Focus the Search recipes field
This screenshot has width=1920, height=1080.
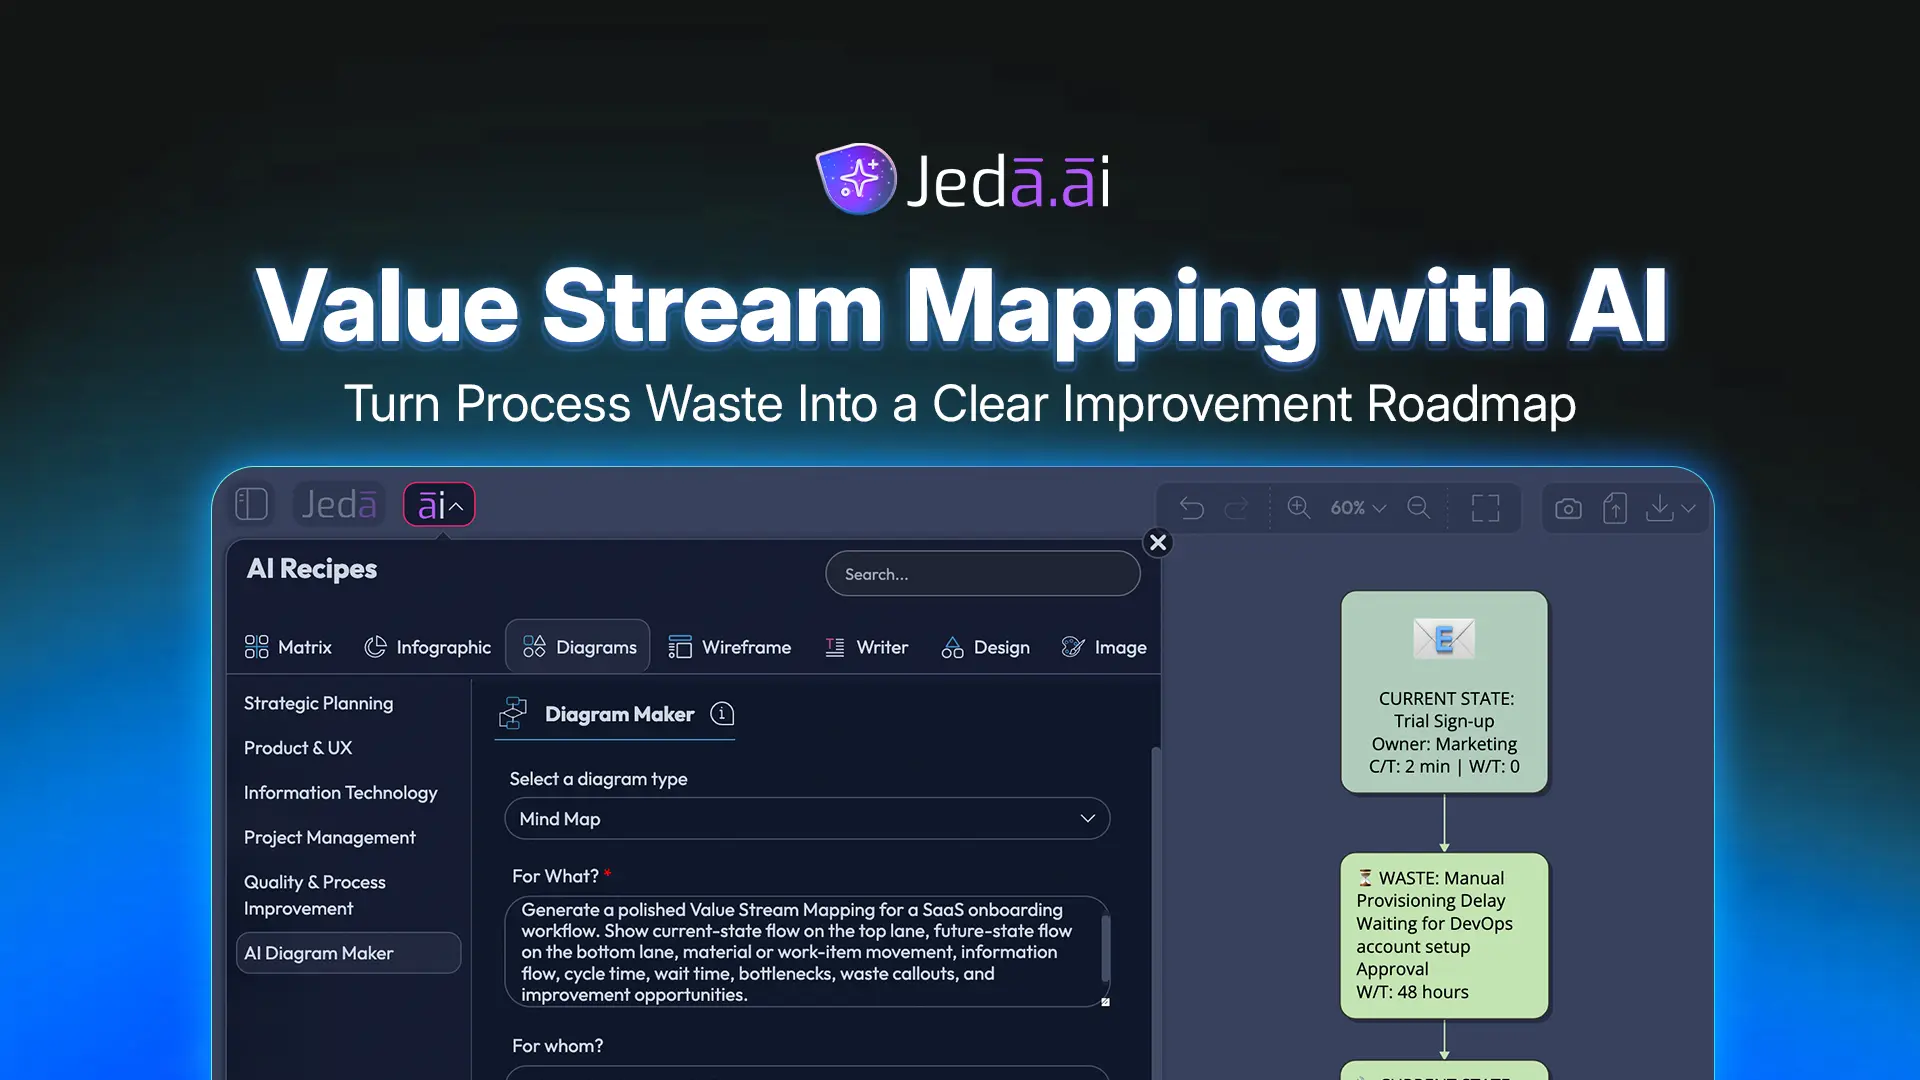coord(982,574)
